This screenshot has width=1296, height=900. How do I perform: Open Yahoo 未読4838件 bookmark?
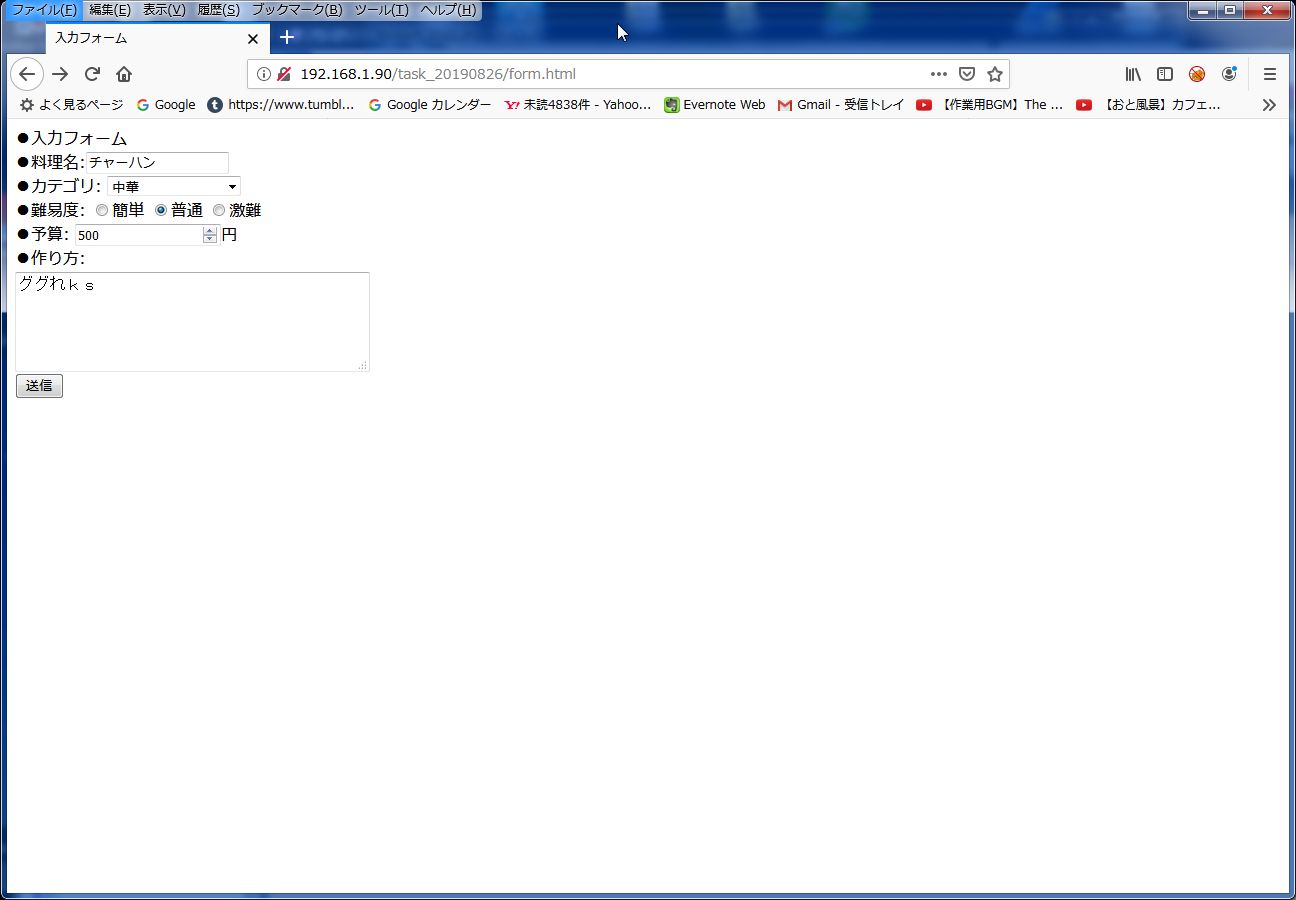(578, 105)
